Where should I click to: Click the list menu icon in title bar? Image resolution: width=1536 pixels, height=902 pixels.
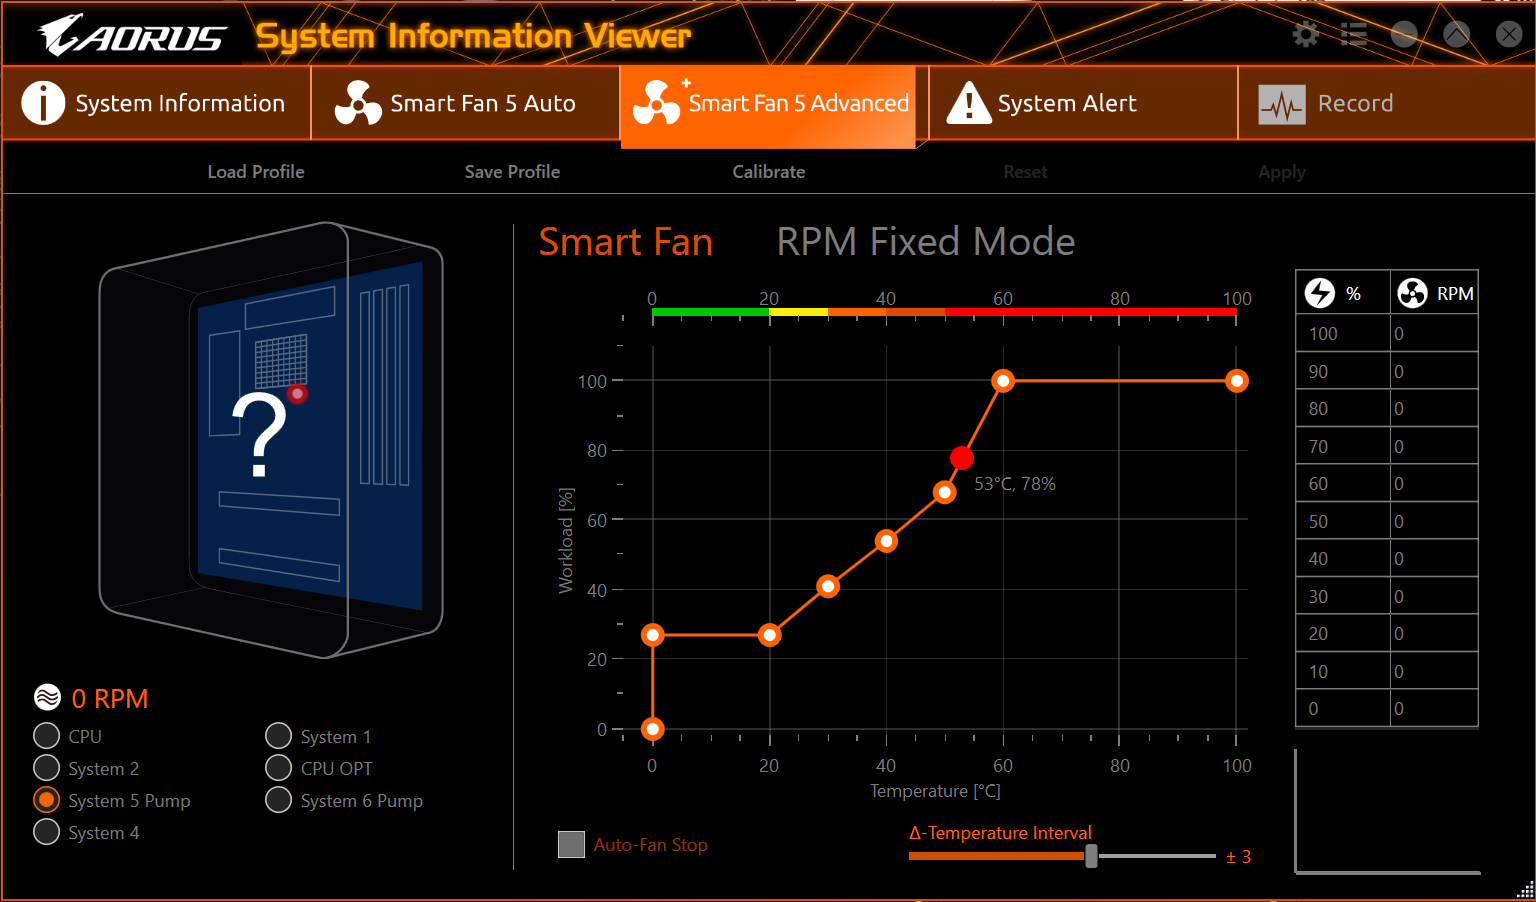[1354, 35]
